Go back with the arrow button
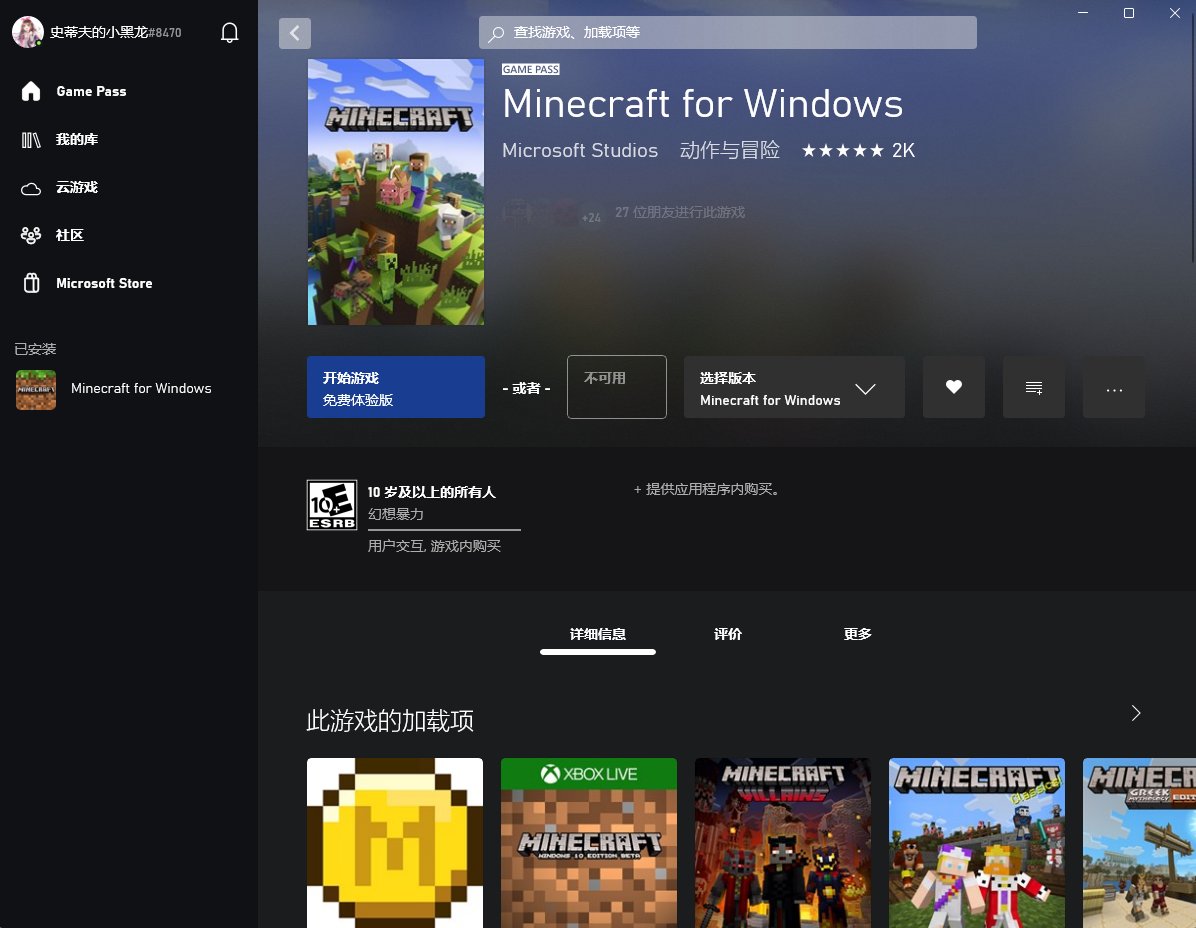The height and width of the screenshot is (928, 1196). (x=294, y=33)
